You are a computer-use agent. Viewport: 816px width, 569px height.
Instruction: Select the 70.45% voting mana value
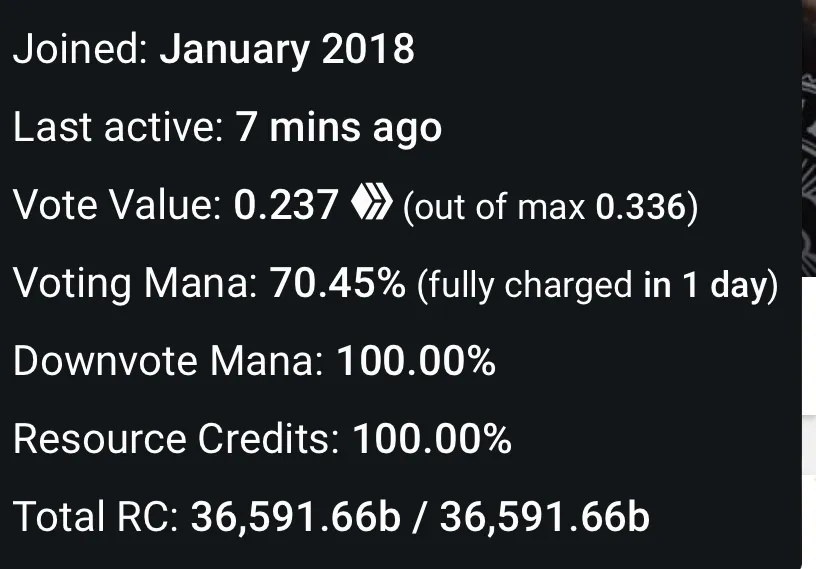[x=339, y=284]
